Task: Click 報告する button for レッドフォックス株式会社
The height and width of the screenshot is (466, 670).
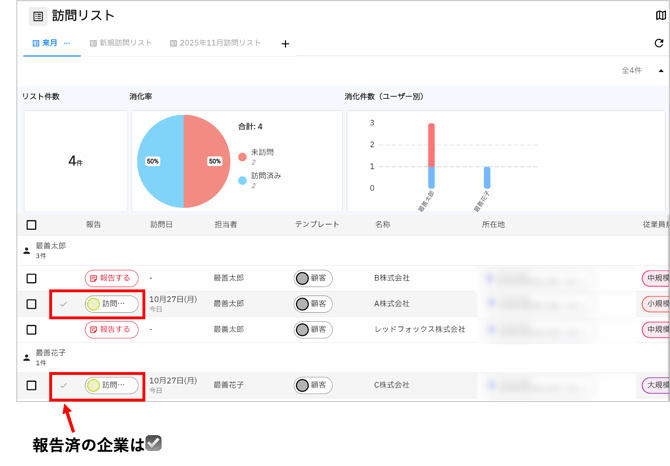Action: click(110, 329)
